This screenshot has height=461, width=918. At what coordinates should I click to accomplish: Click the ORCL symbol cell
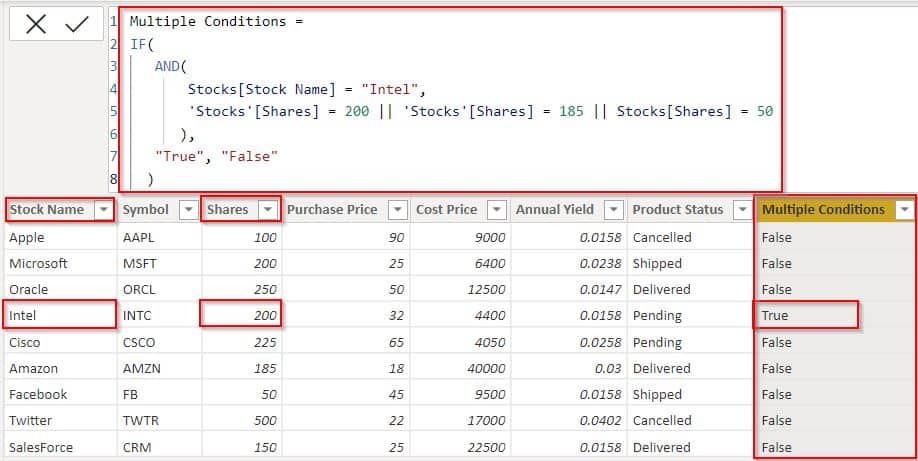tap(160, 289)
